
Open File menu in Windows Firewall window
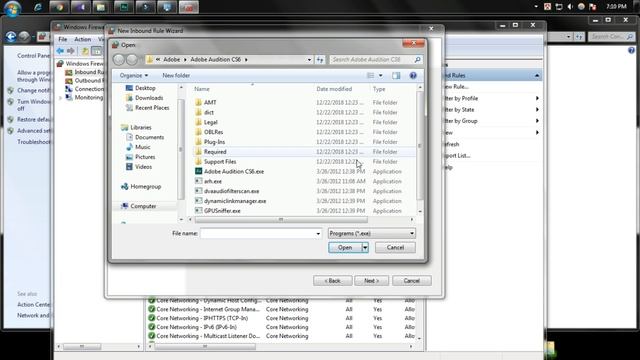(x=62, y=39)
